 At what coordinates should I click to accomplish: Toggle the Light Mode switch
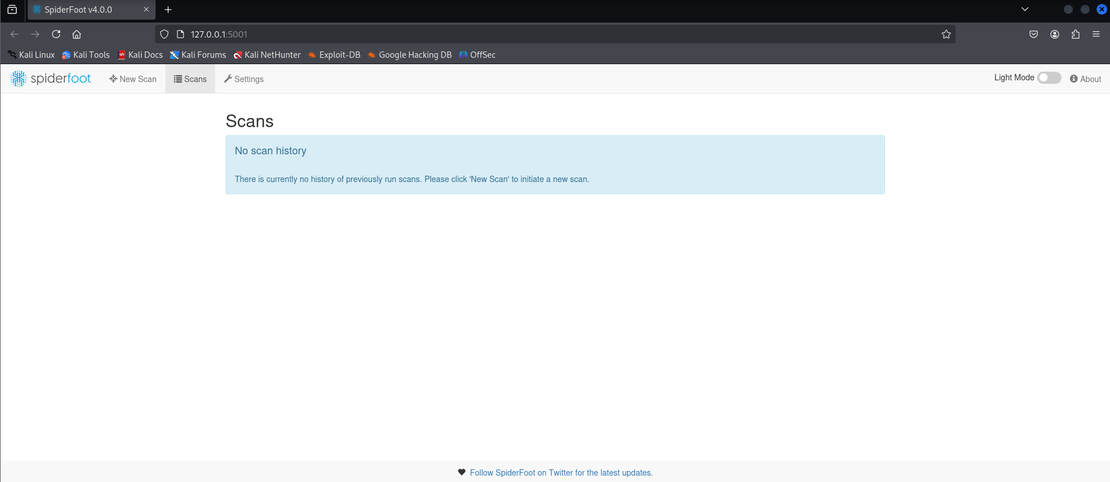(x=1048, y=78)
